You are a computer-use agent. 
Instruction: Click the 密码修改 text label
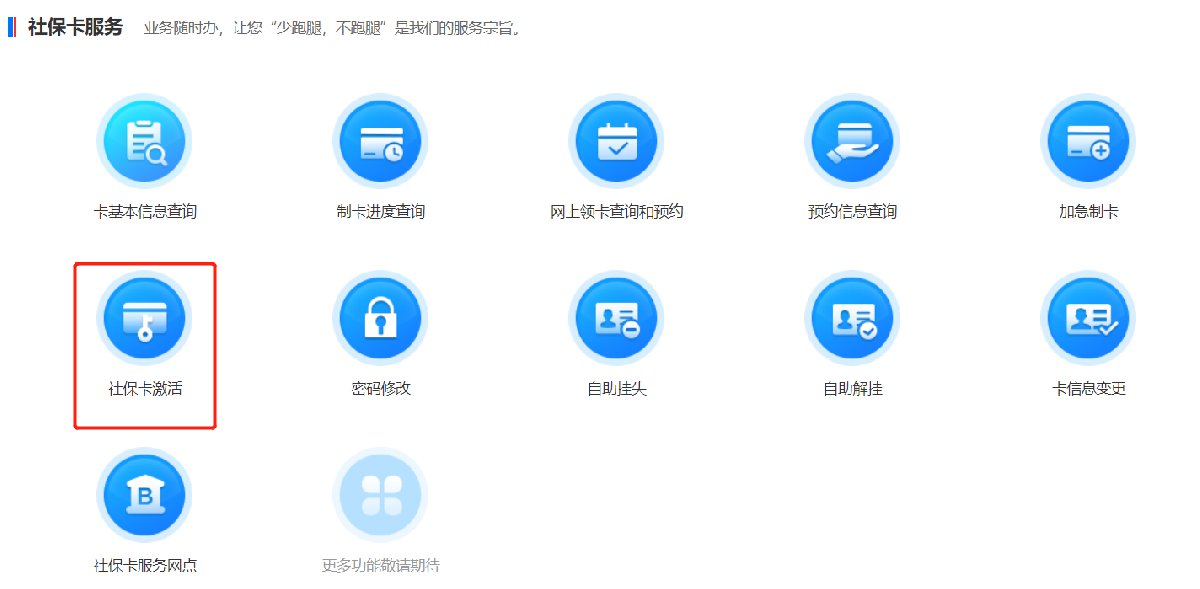tap(381, 389)
